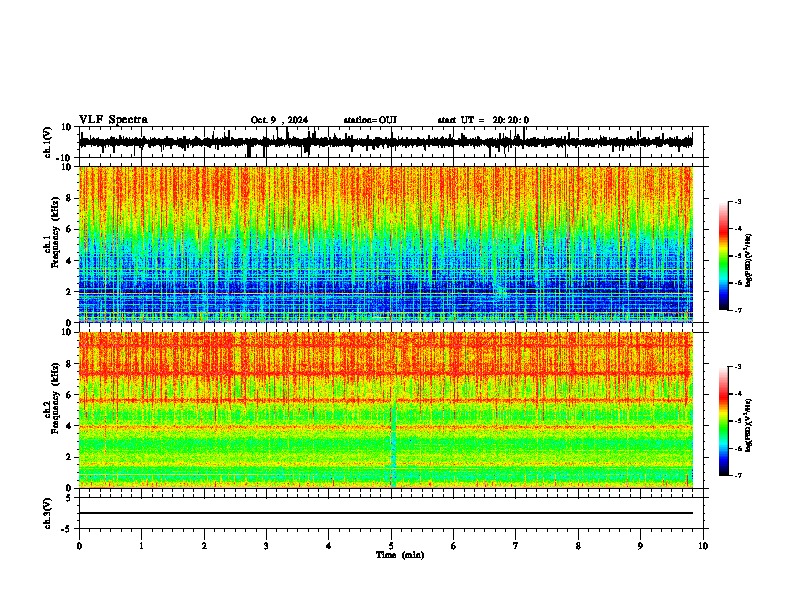Image resolution: width=792 pixels, height=612 pixels.
Task: Click the "4" kHz tick of ch.1 spectrogram
Action: tap(70, 261)
